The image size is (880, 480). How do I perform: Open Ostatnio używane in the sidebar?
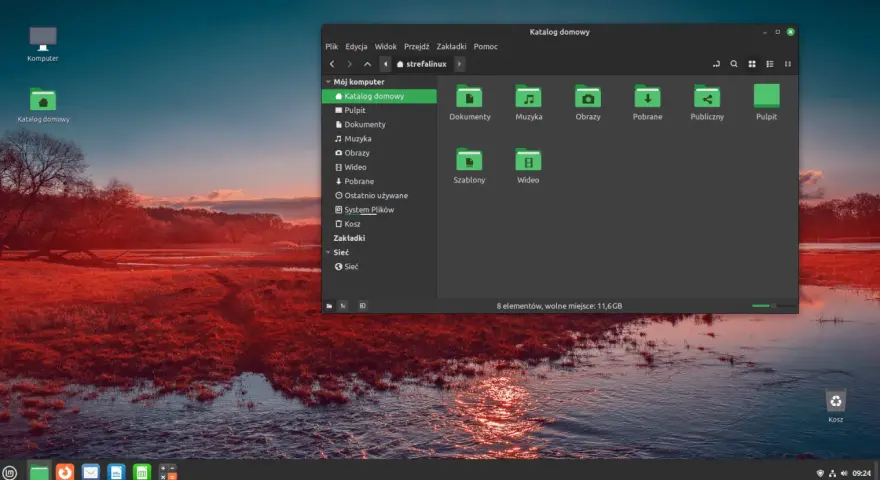pos(379,195)
